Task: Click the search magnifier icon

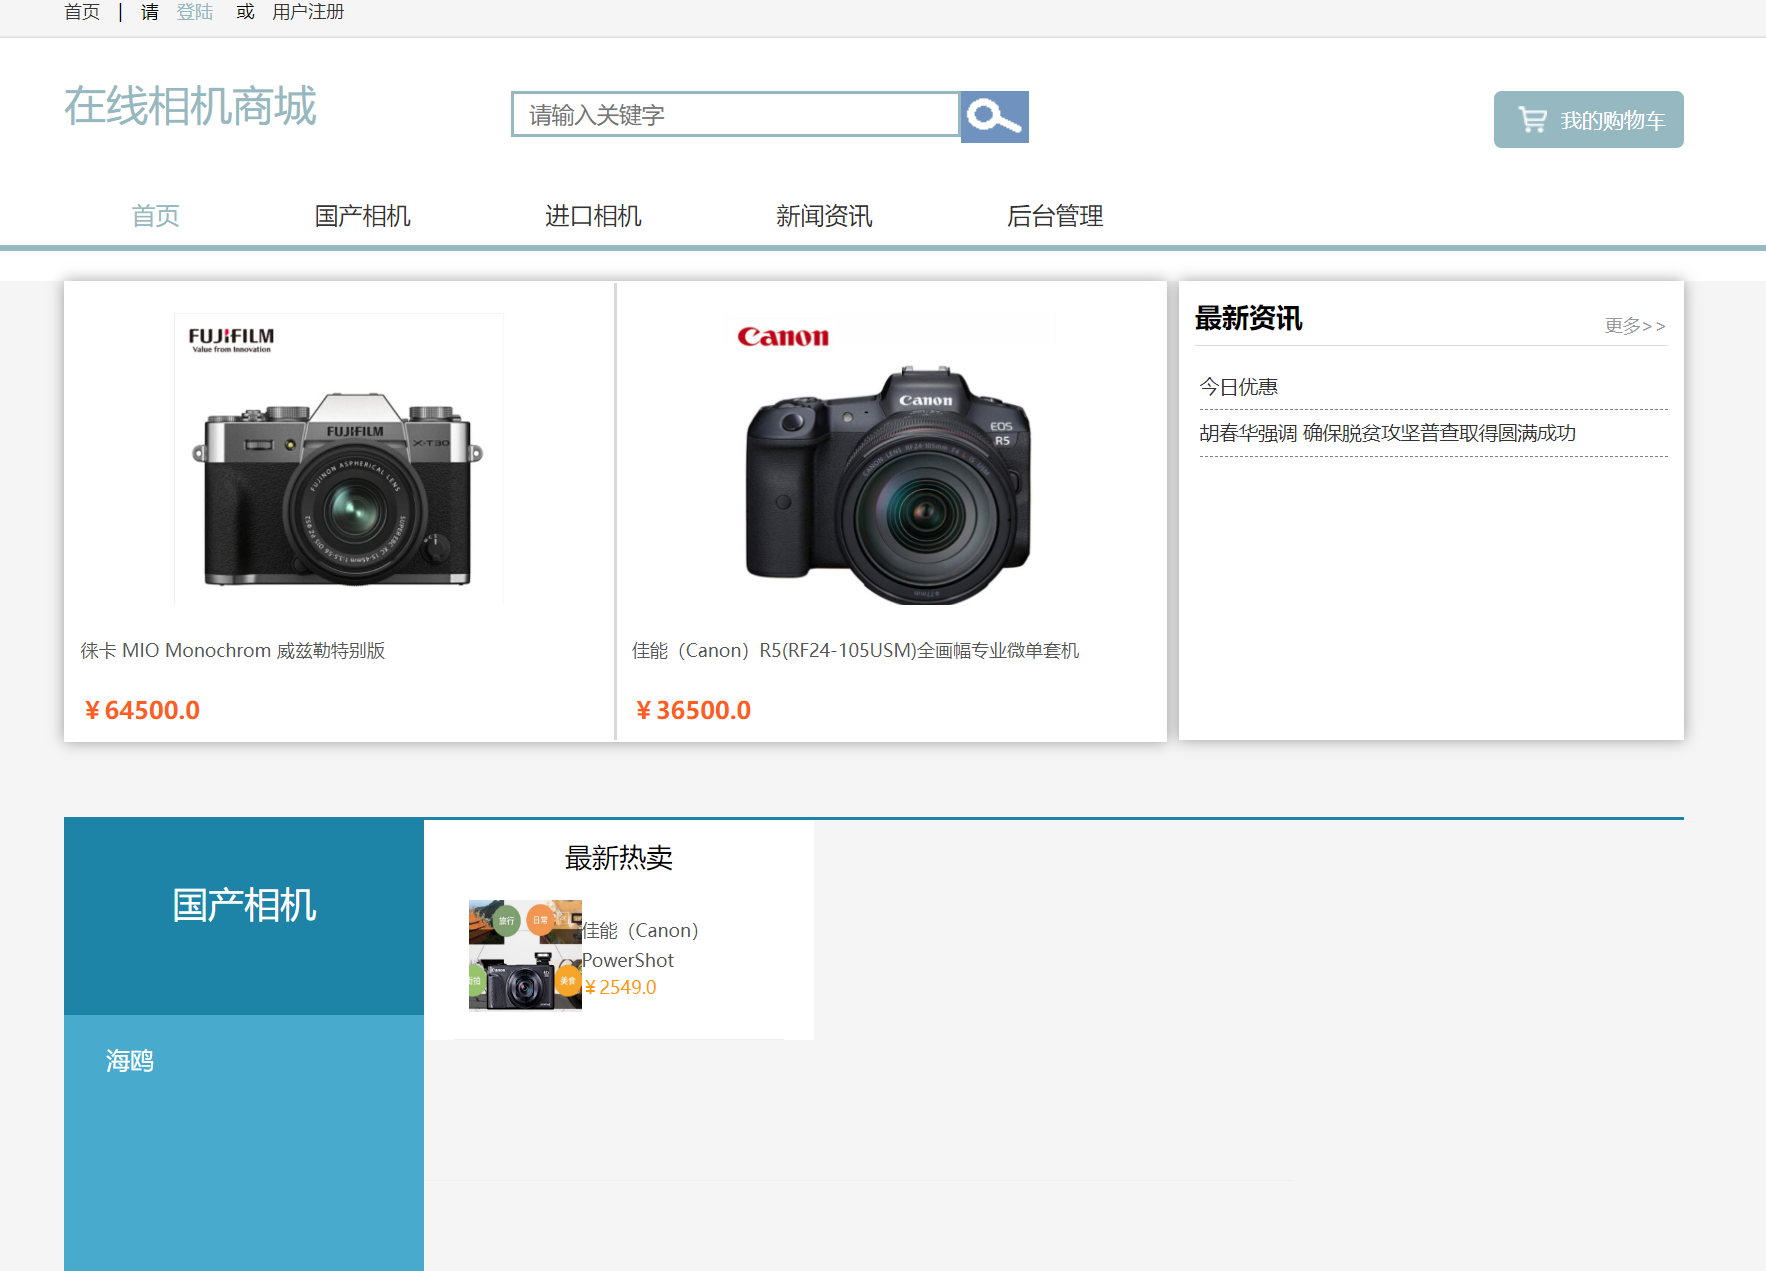Action: 993,116
